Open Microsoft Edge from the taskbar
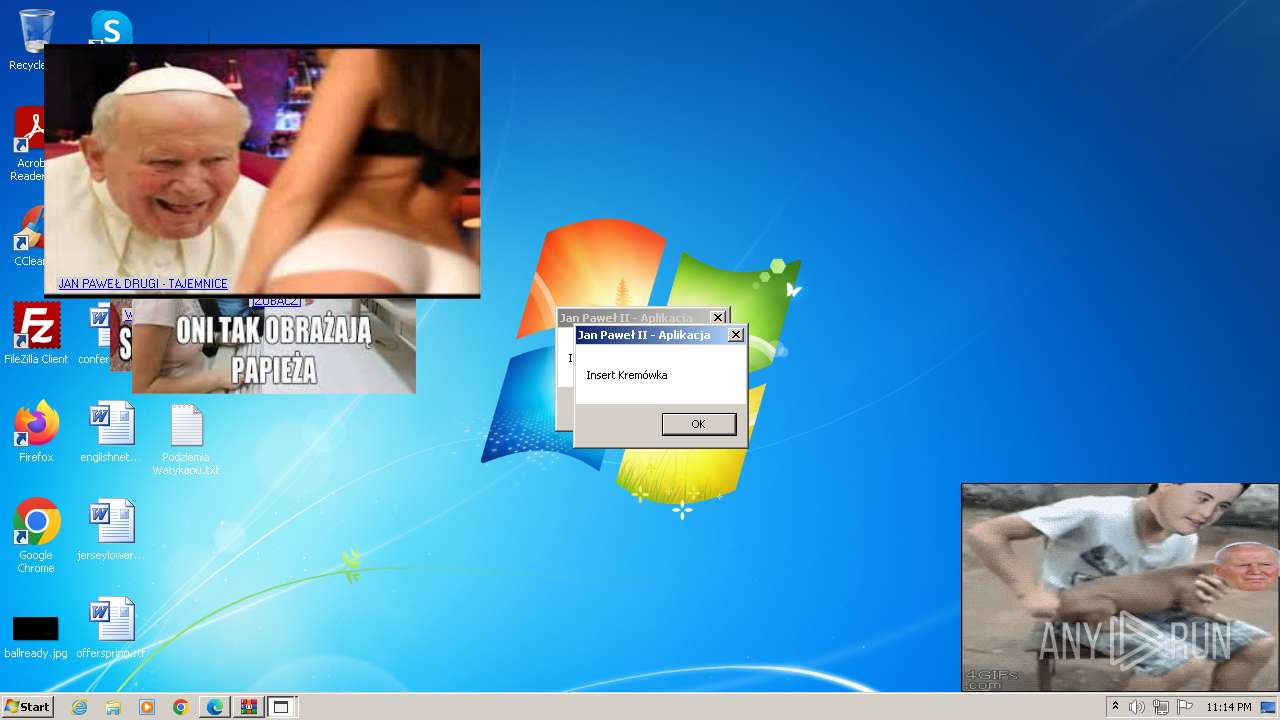1280x720 pixels. 214,707
